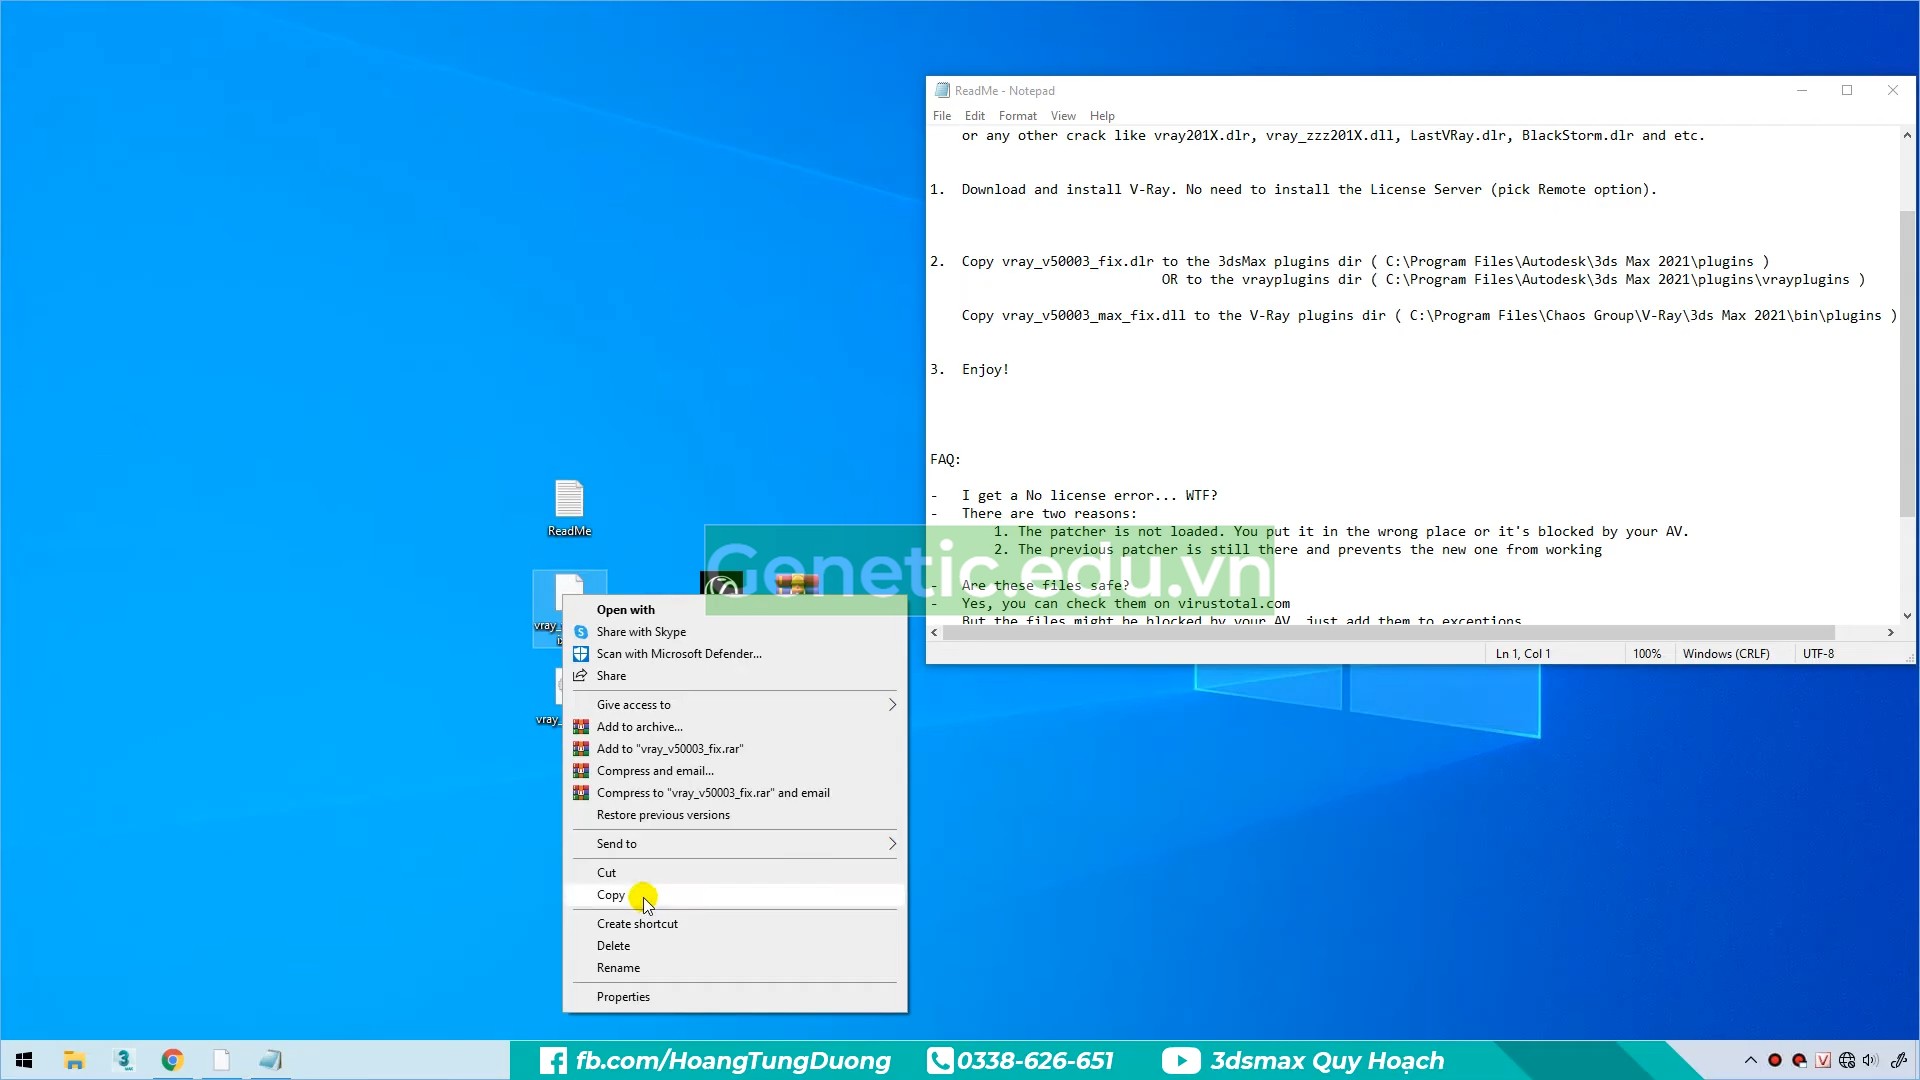The height and width of the screenshot is (1080, 1920).
Task: Select Open with from context menu
Action: pos(626,609)
